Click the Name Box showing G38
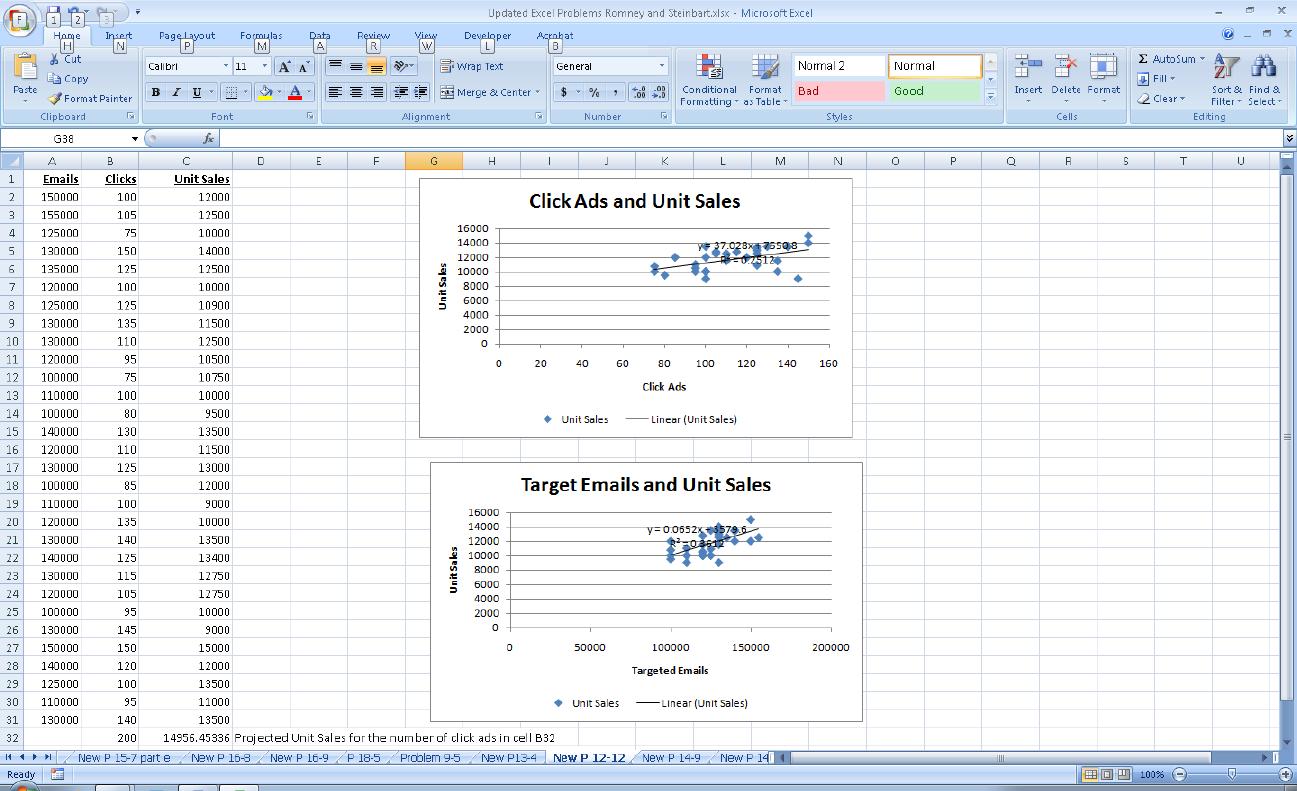The width and height of the screenshot is (1297, 791). [x=63, y=138]
